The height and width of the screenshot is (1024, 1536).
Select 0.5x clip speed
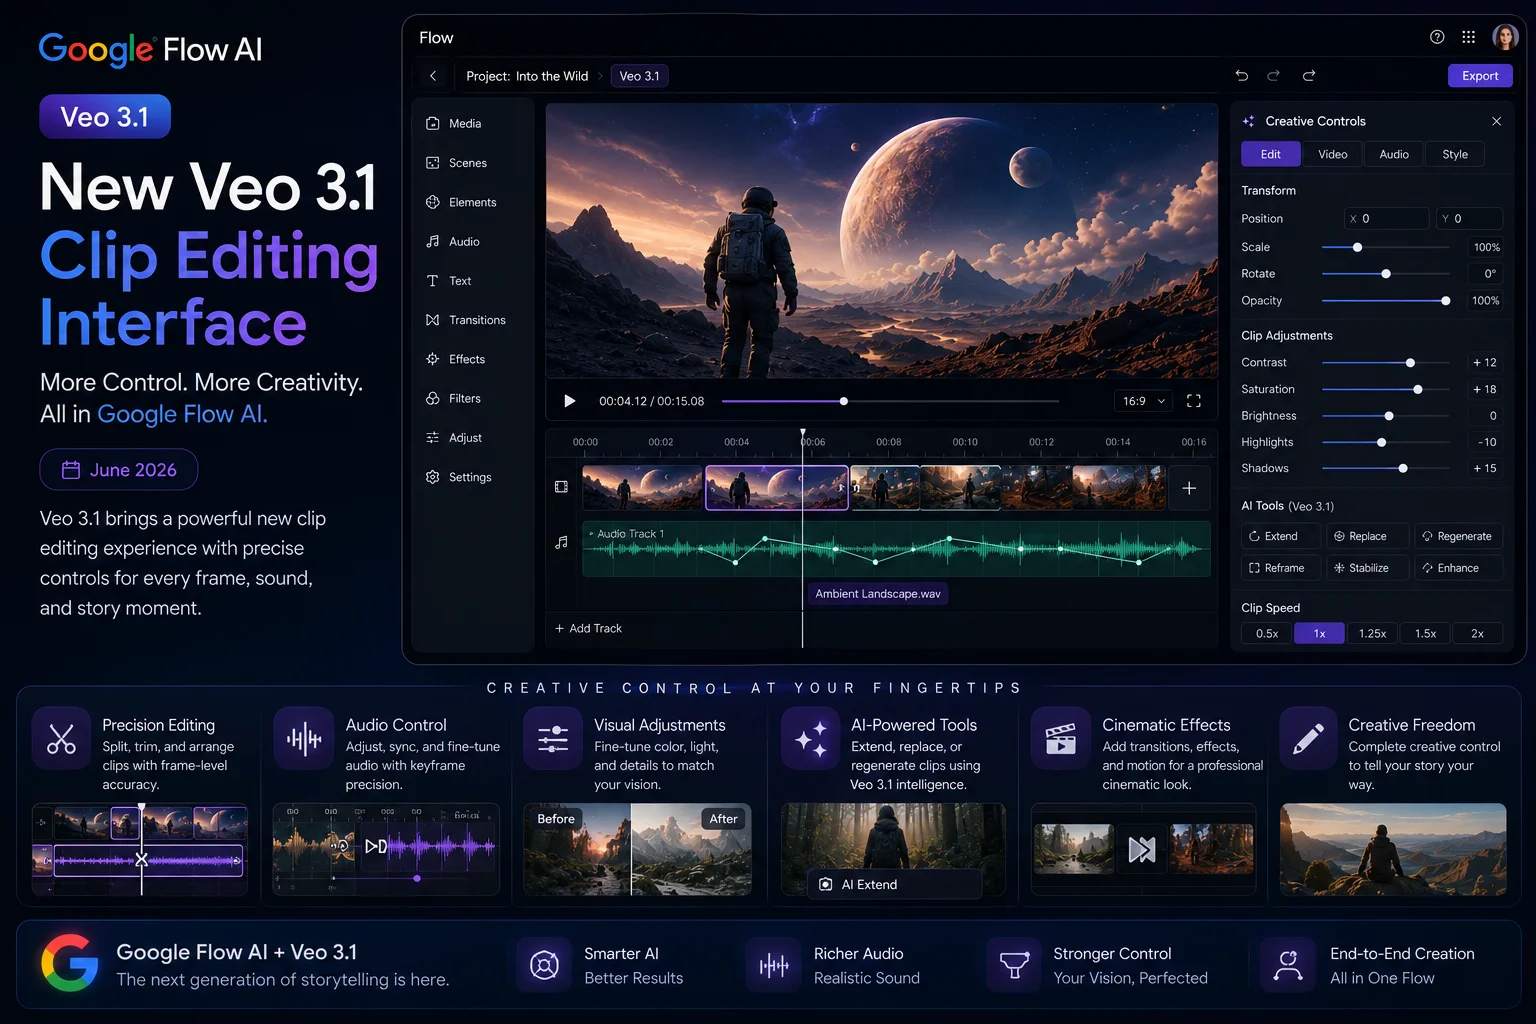(x=1267, y=634)
